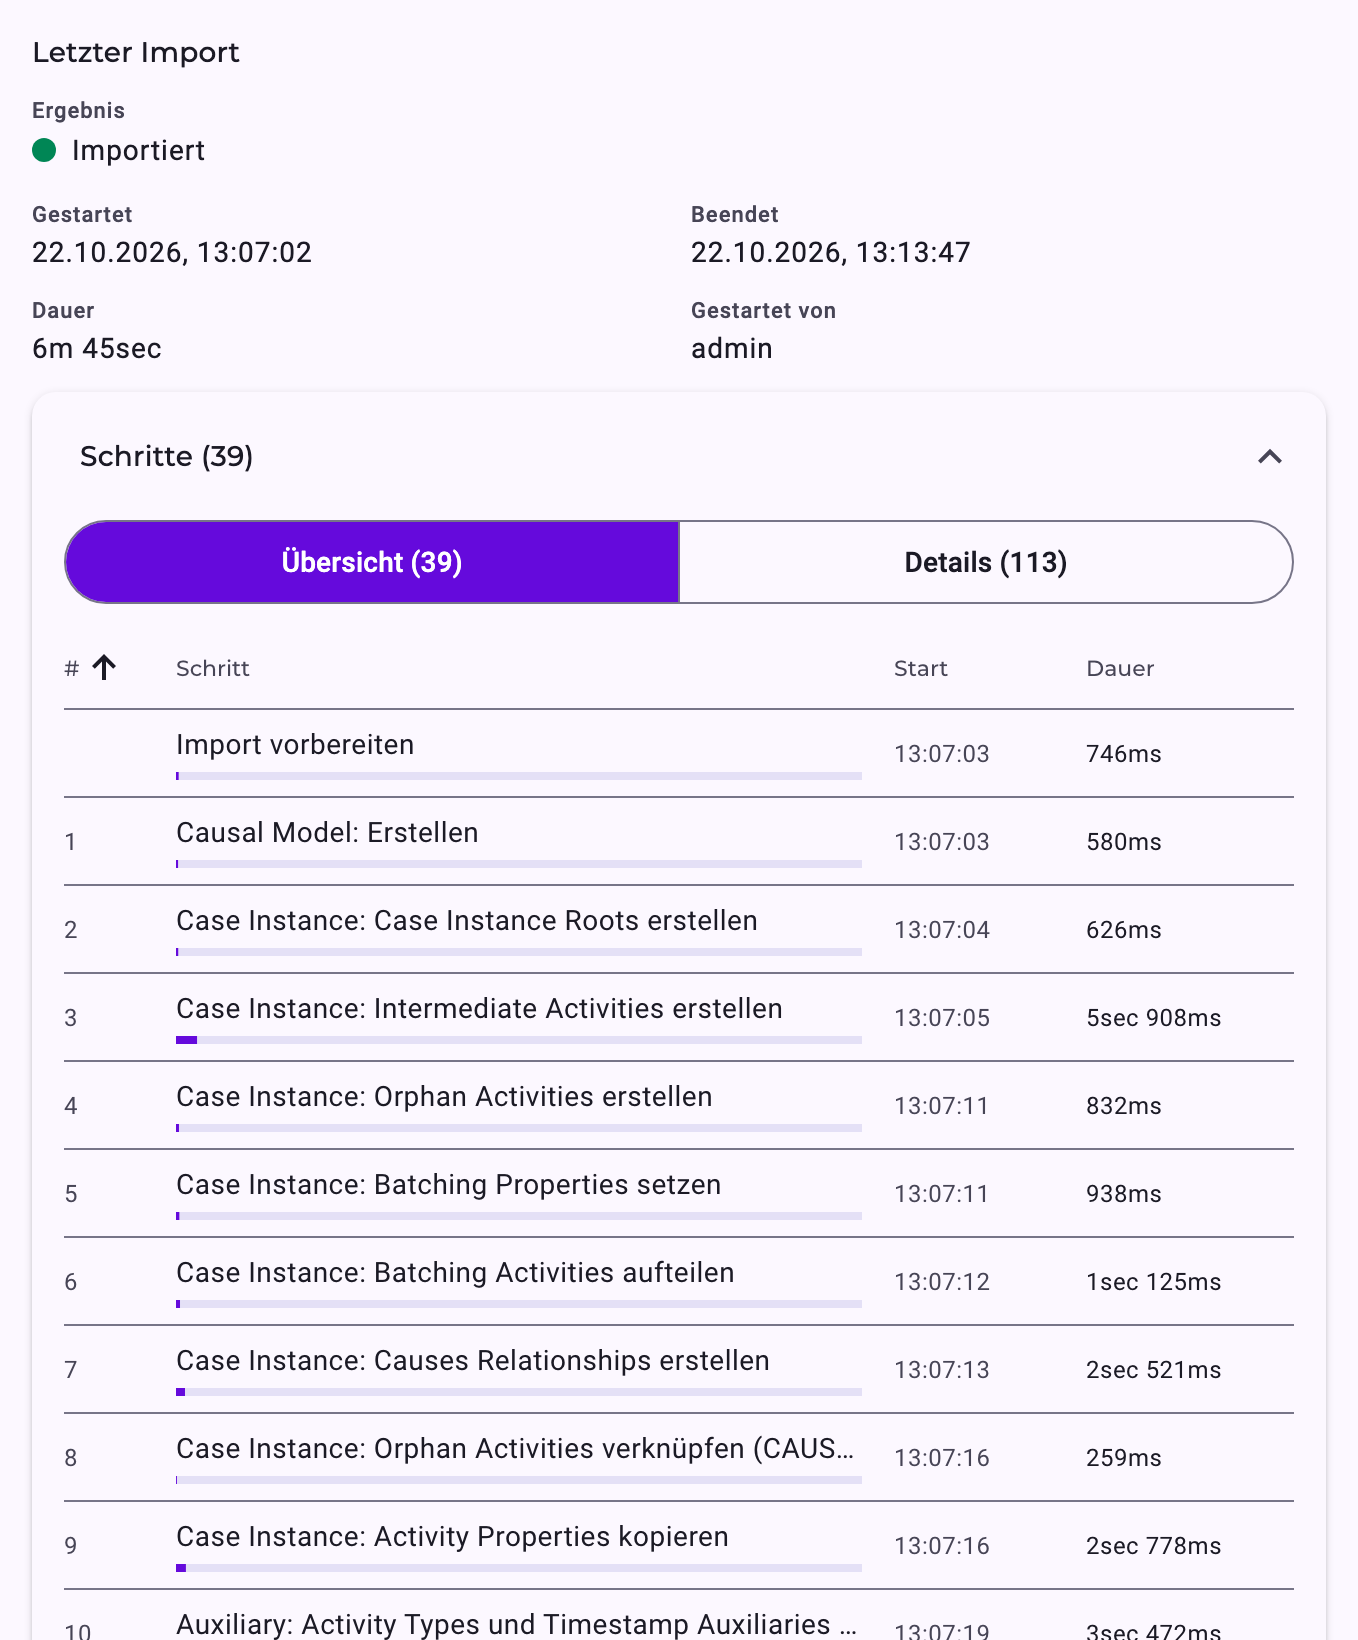Click the 2sec 521ms duration cell

pos(1154,1370)
